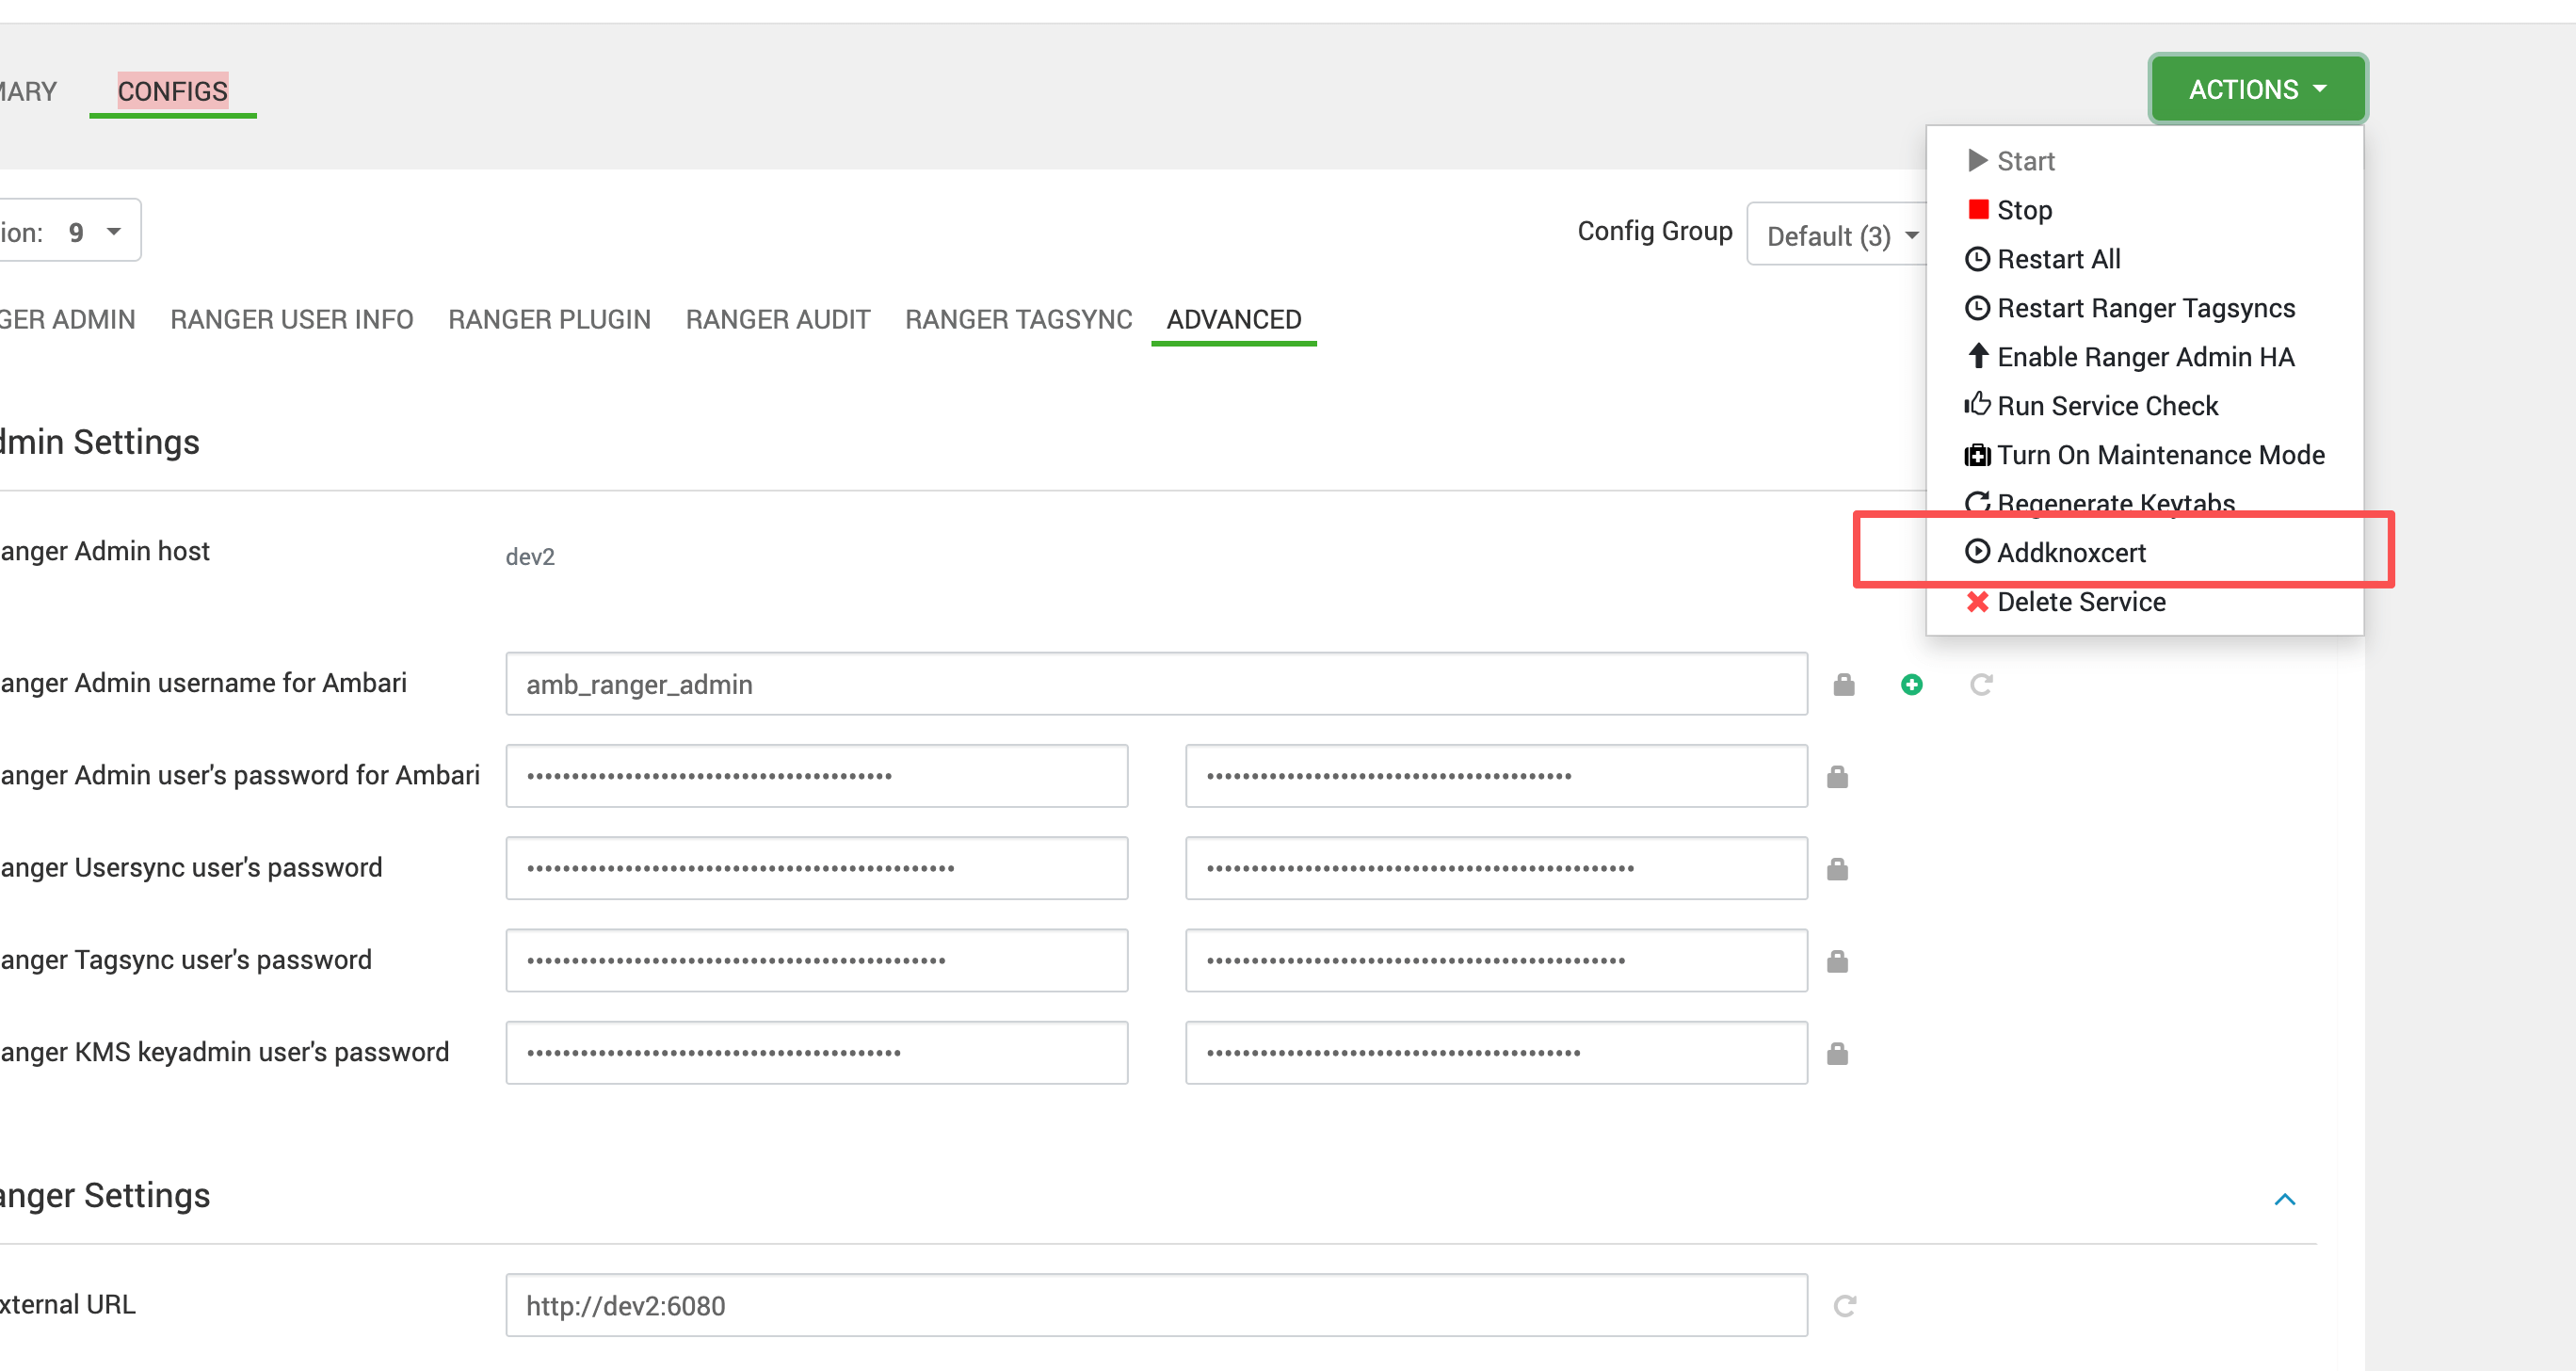Select Turn On Maintenance Mode
2576x1371 pixels.
point(2159,455)
